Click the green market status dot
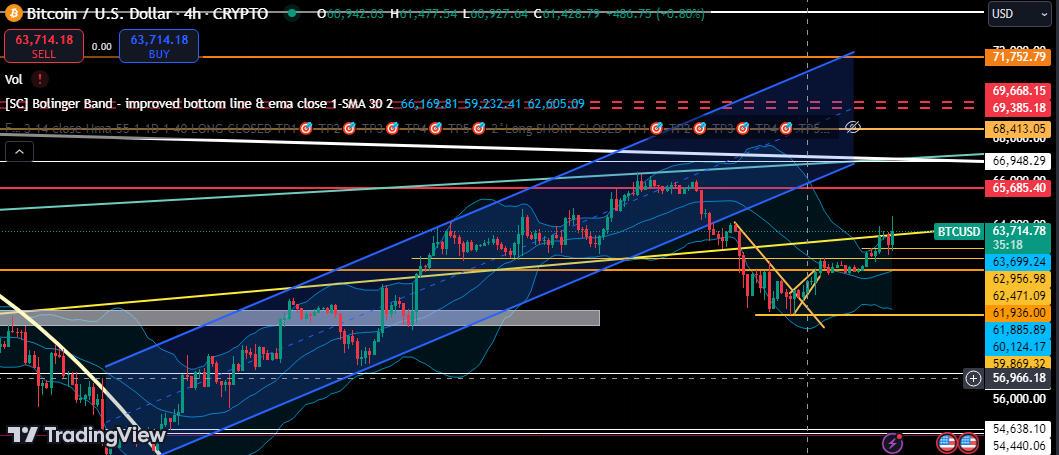Viewport: 1059px width, 455px height. click(290, 15)
